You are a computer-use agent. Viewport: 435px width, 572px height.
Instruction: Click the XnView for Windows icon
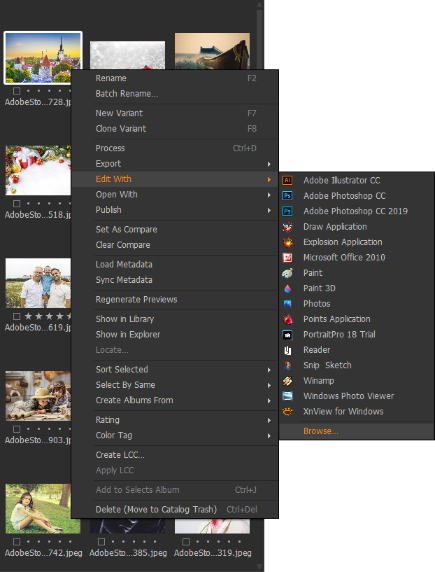tap(288, 411)
